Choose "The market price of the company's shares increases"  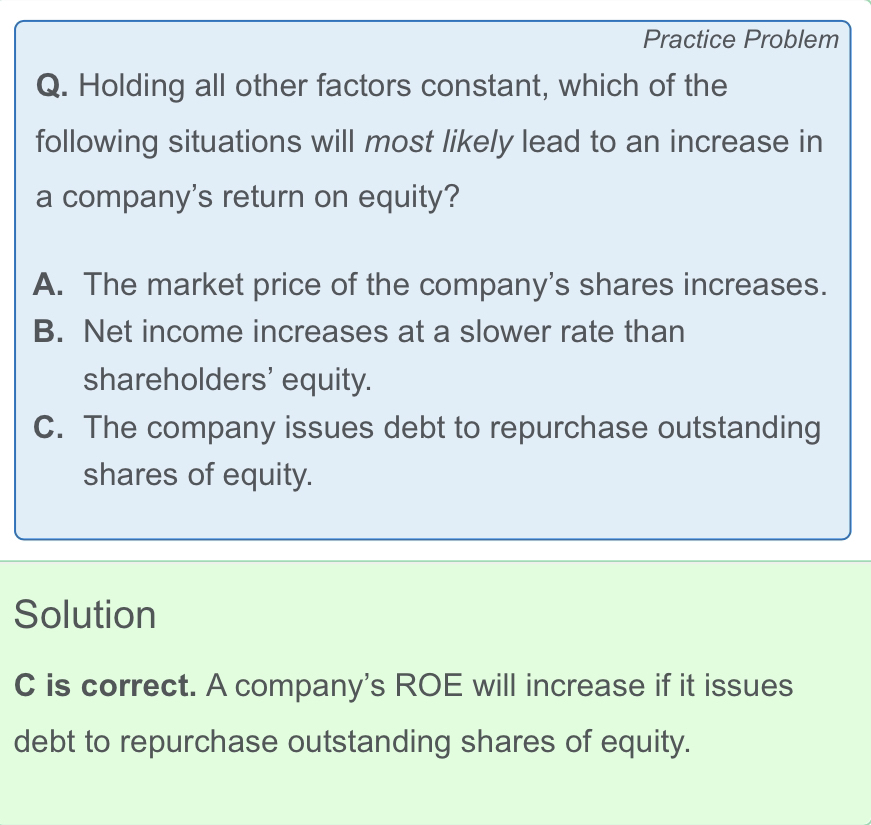(x=455, y=286)
